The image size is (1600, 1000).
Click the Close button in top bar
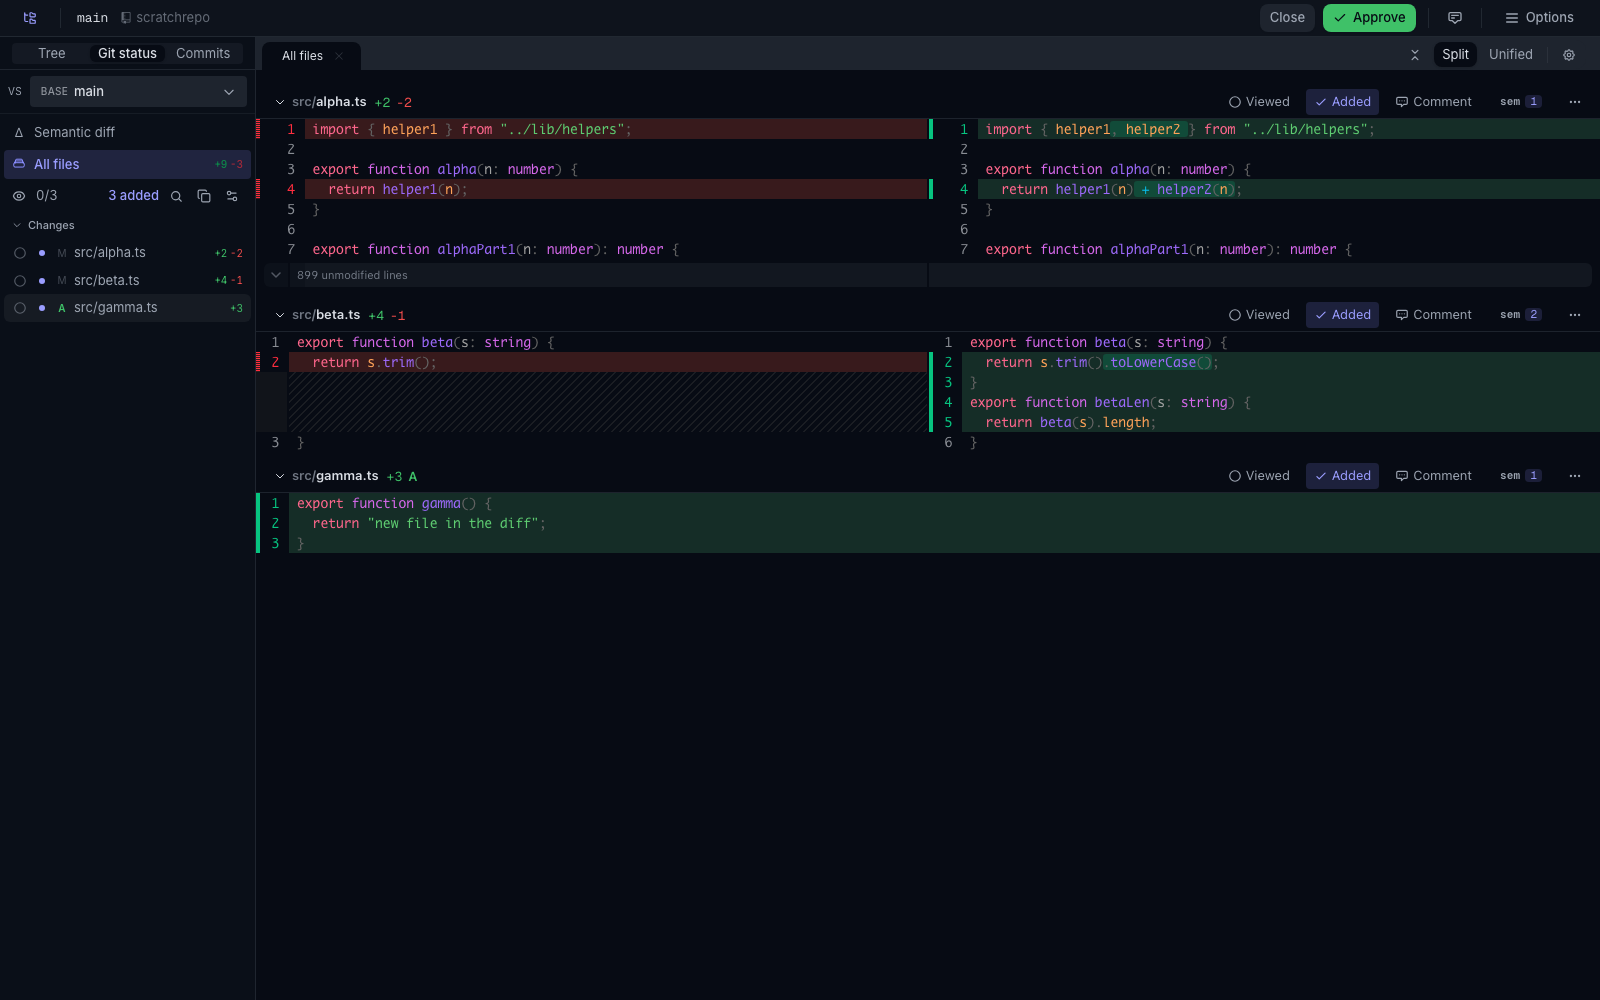tap(1287, 18)
